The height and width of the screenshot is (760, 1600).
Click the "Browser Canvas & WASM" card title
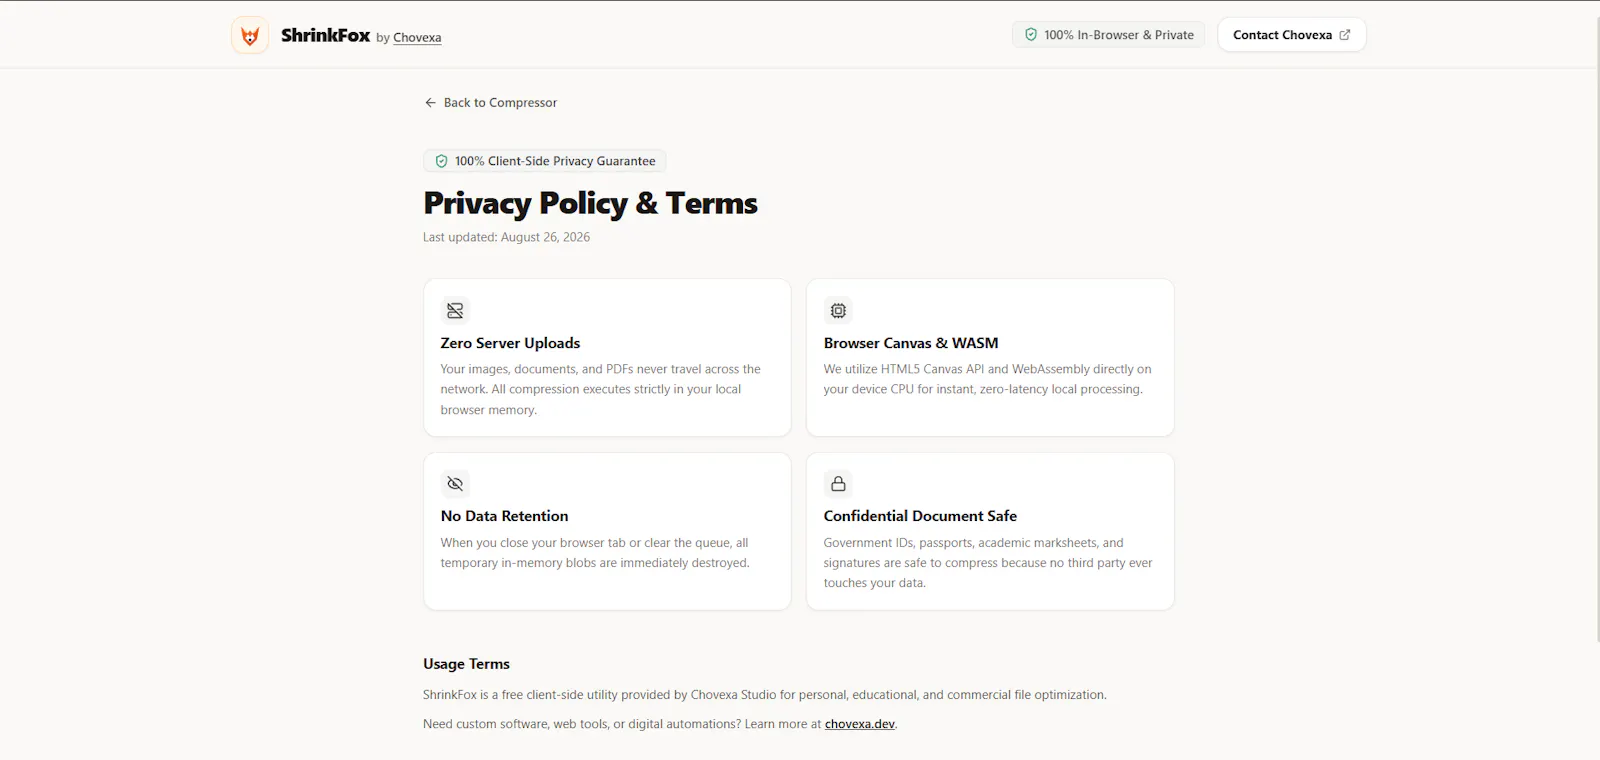click(x=911, y=343)
